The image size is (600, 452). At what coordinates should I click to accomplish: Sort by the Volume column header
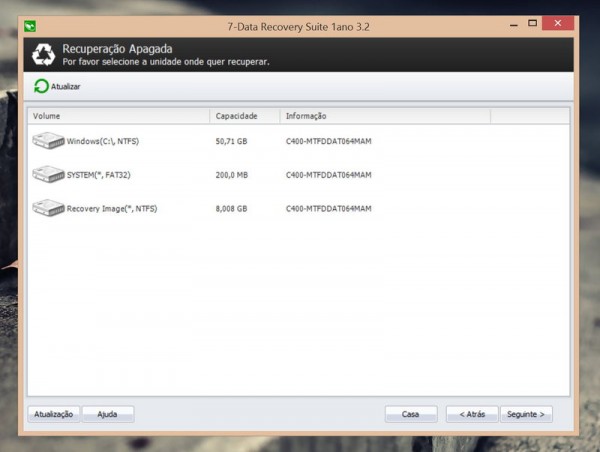(x=119, y=116)
